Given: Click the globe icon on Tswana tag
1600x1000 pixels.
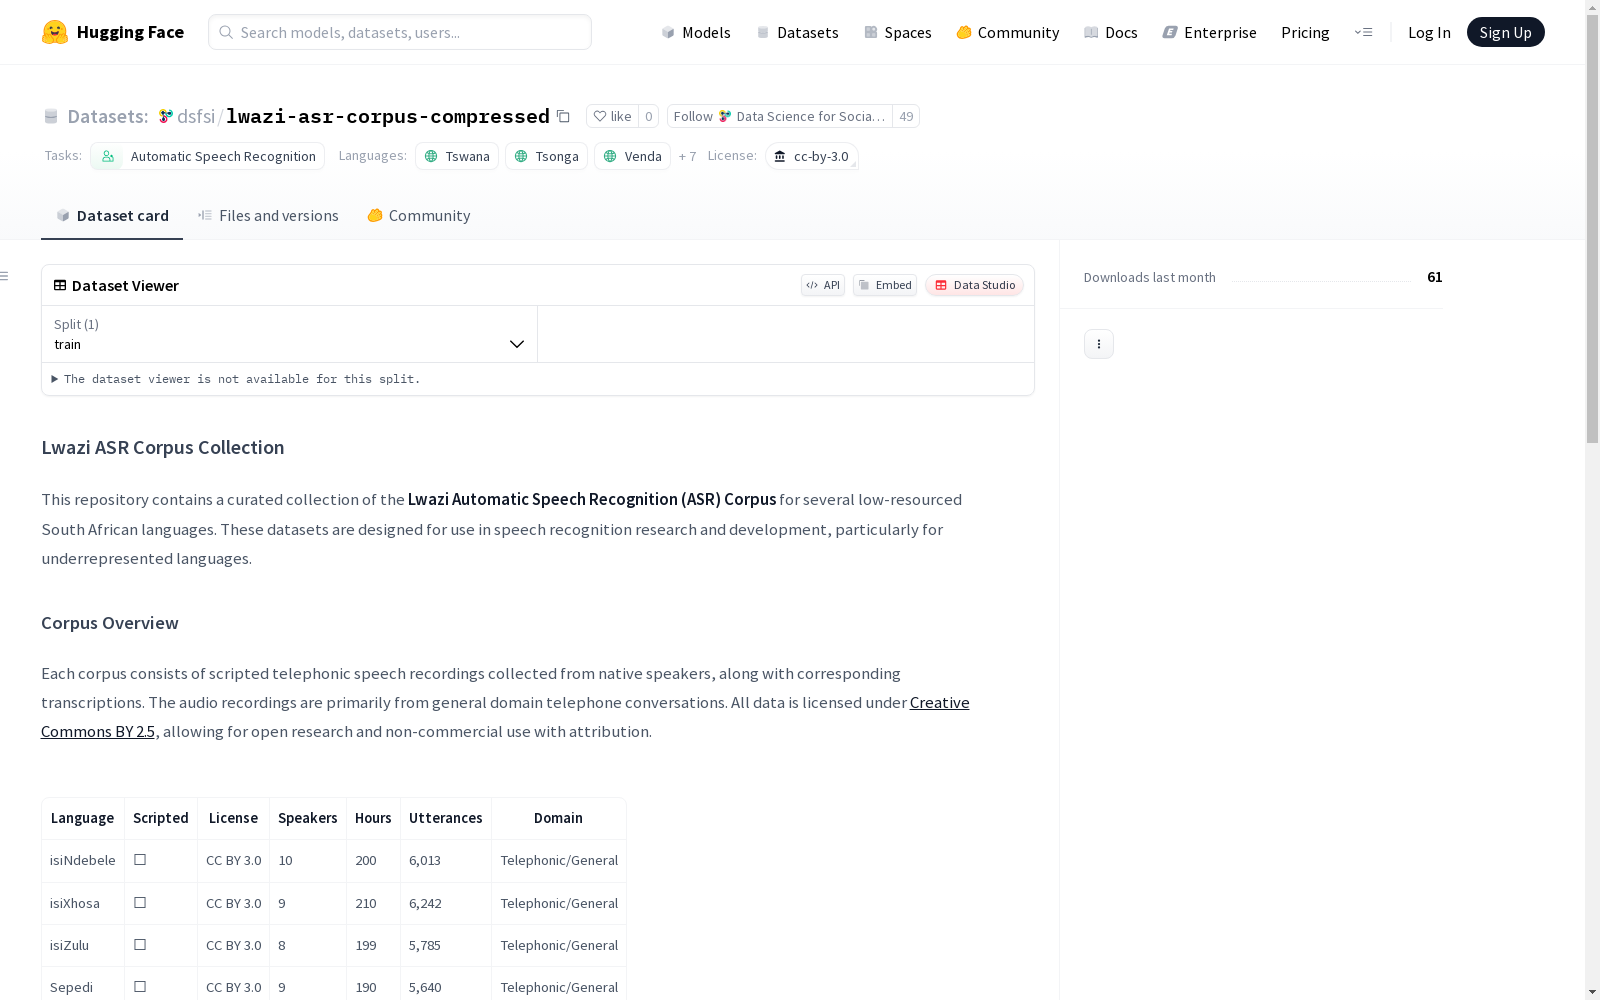Looking at the screenshot, I should click(x=431, y=156).
